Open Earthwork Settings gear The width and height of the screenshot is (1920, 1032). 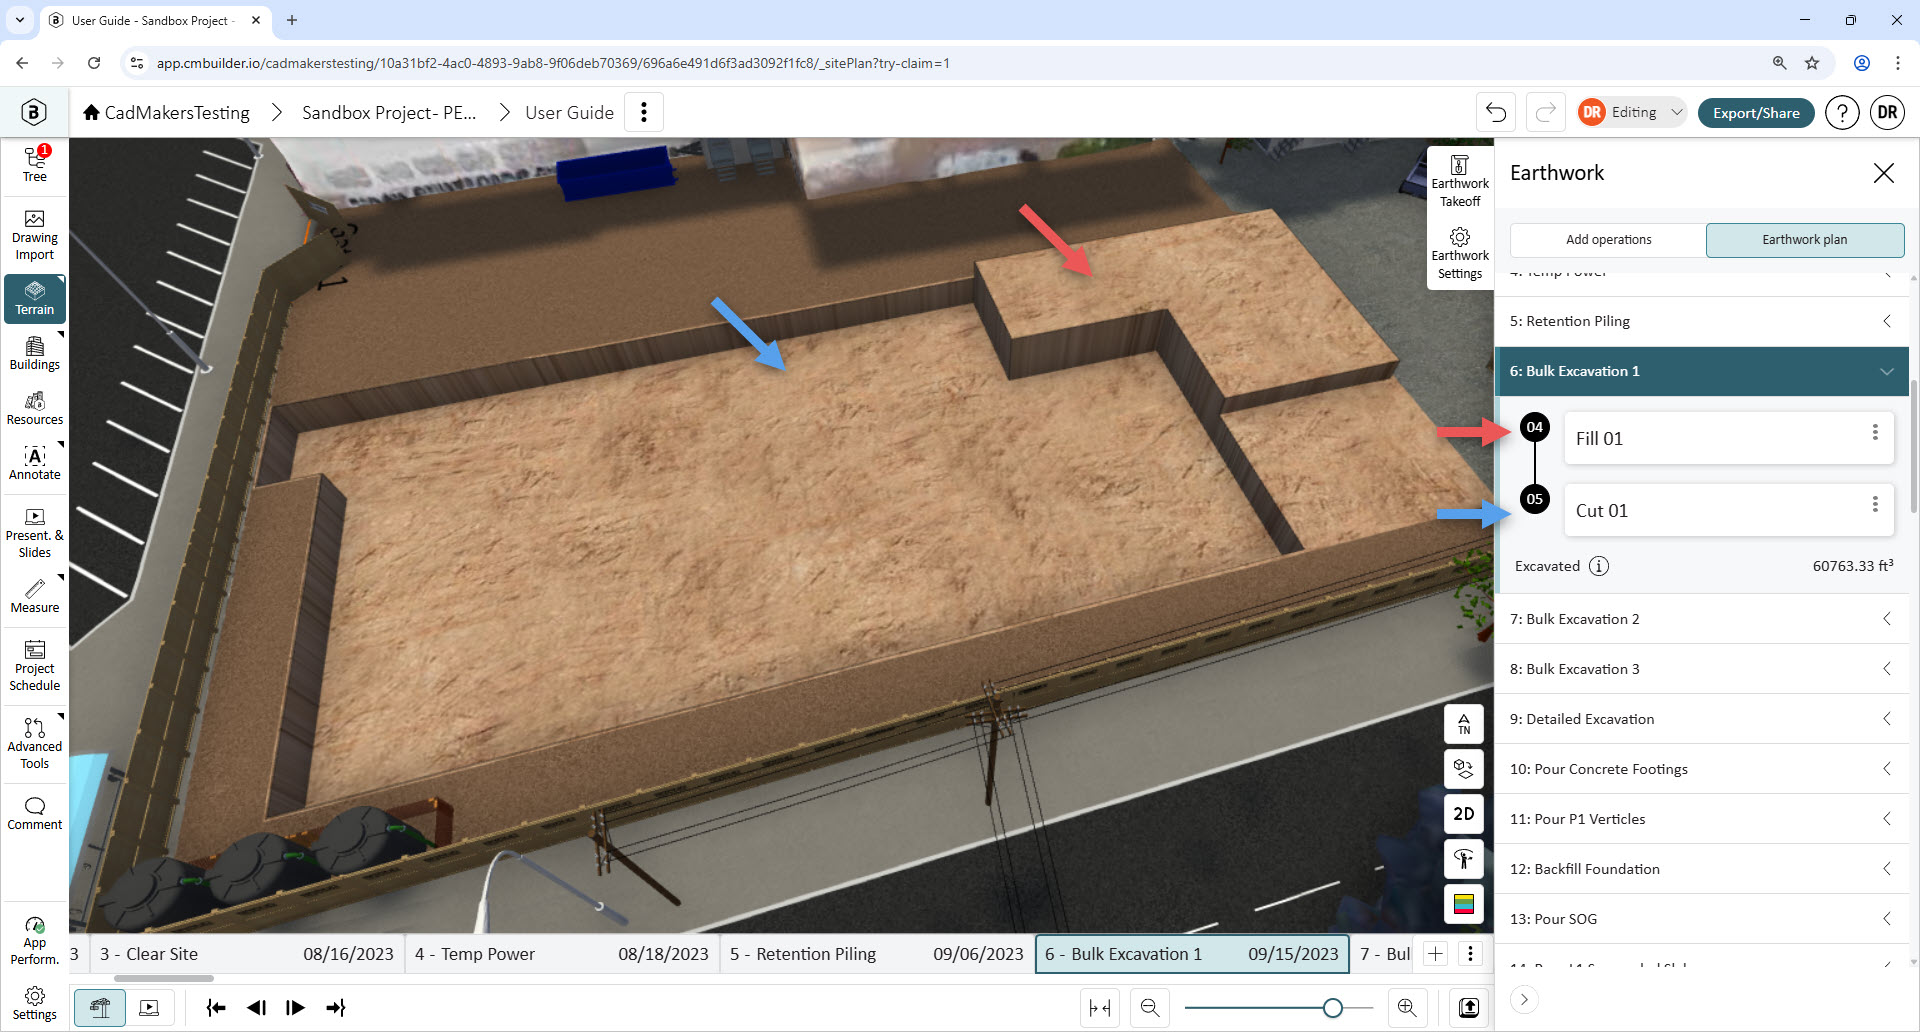(x=1459, y=254)
